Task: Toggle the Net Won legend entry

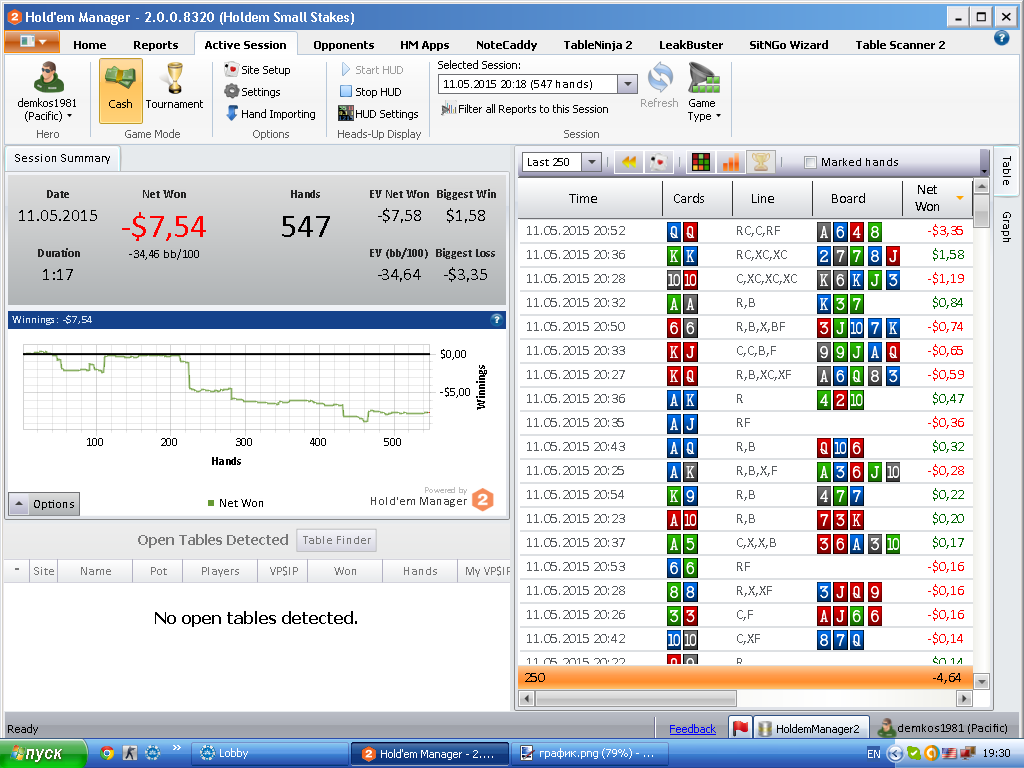Action: pos(235,503)
